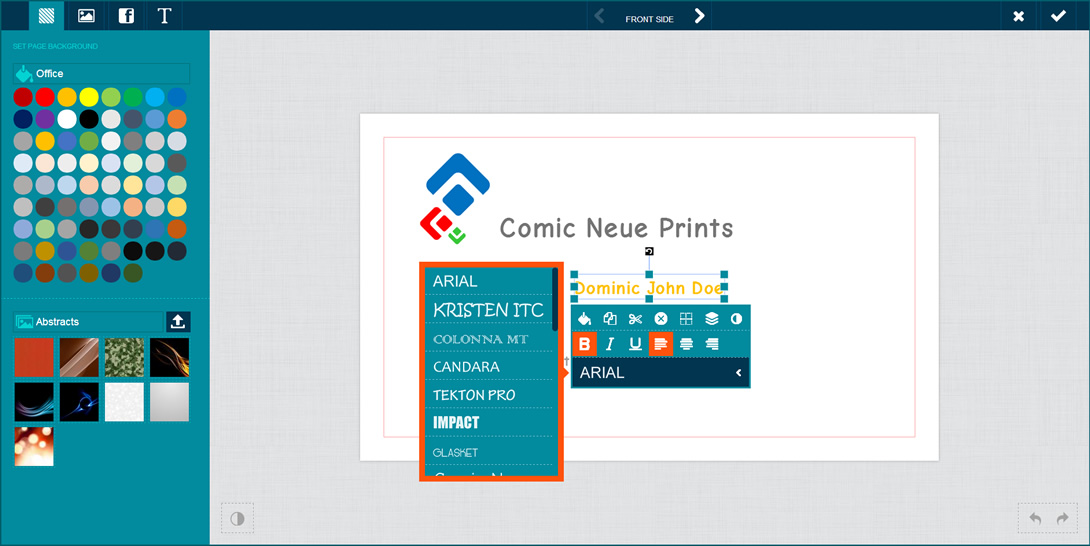Click the previous side left chevron

(x=599, y=16)
